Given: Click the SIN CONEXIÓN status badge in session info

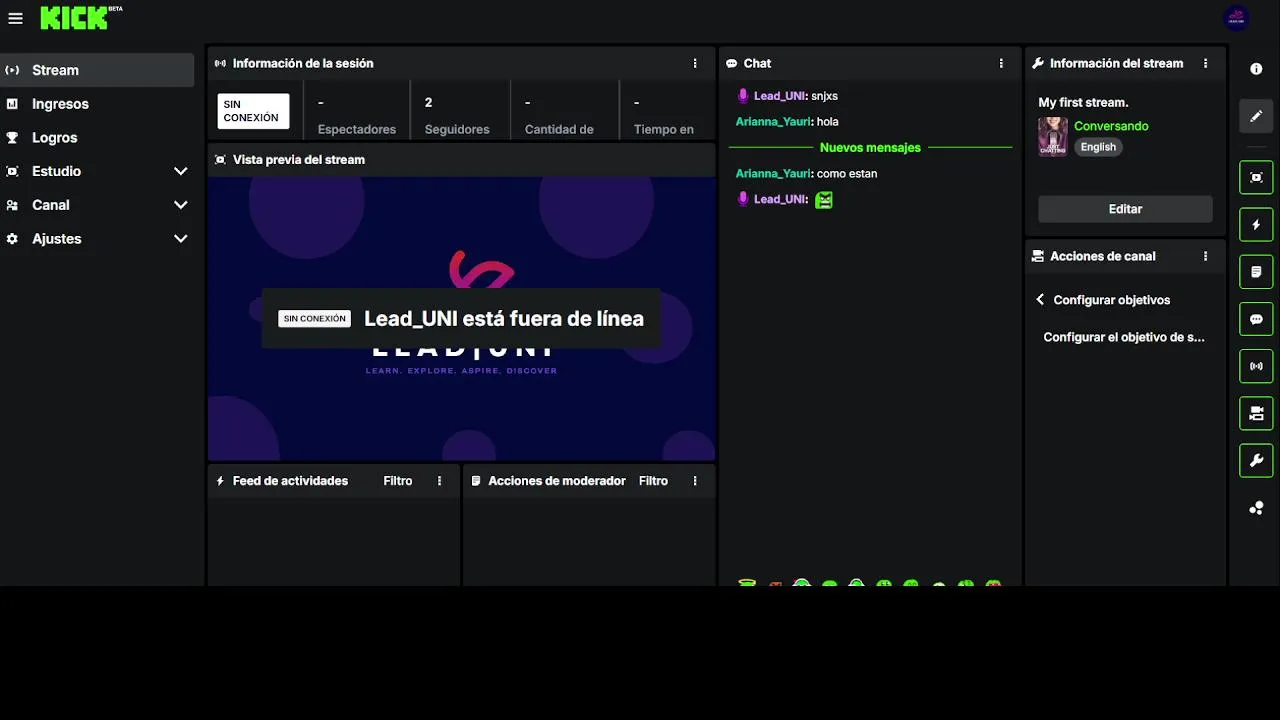Looking at the screenshot, I should [x=253, y=111].
